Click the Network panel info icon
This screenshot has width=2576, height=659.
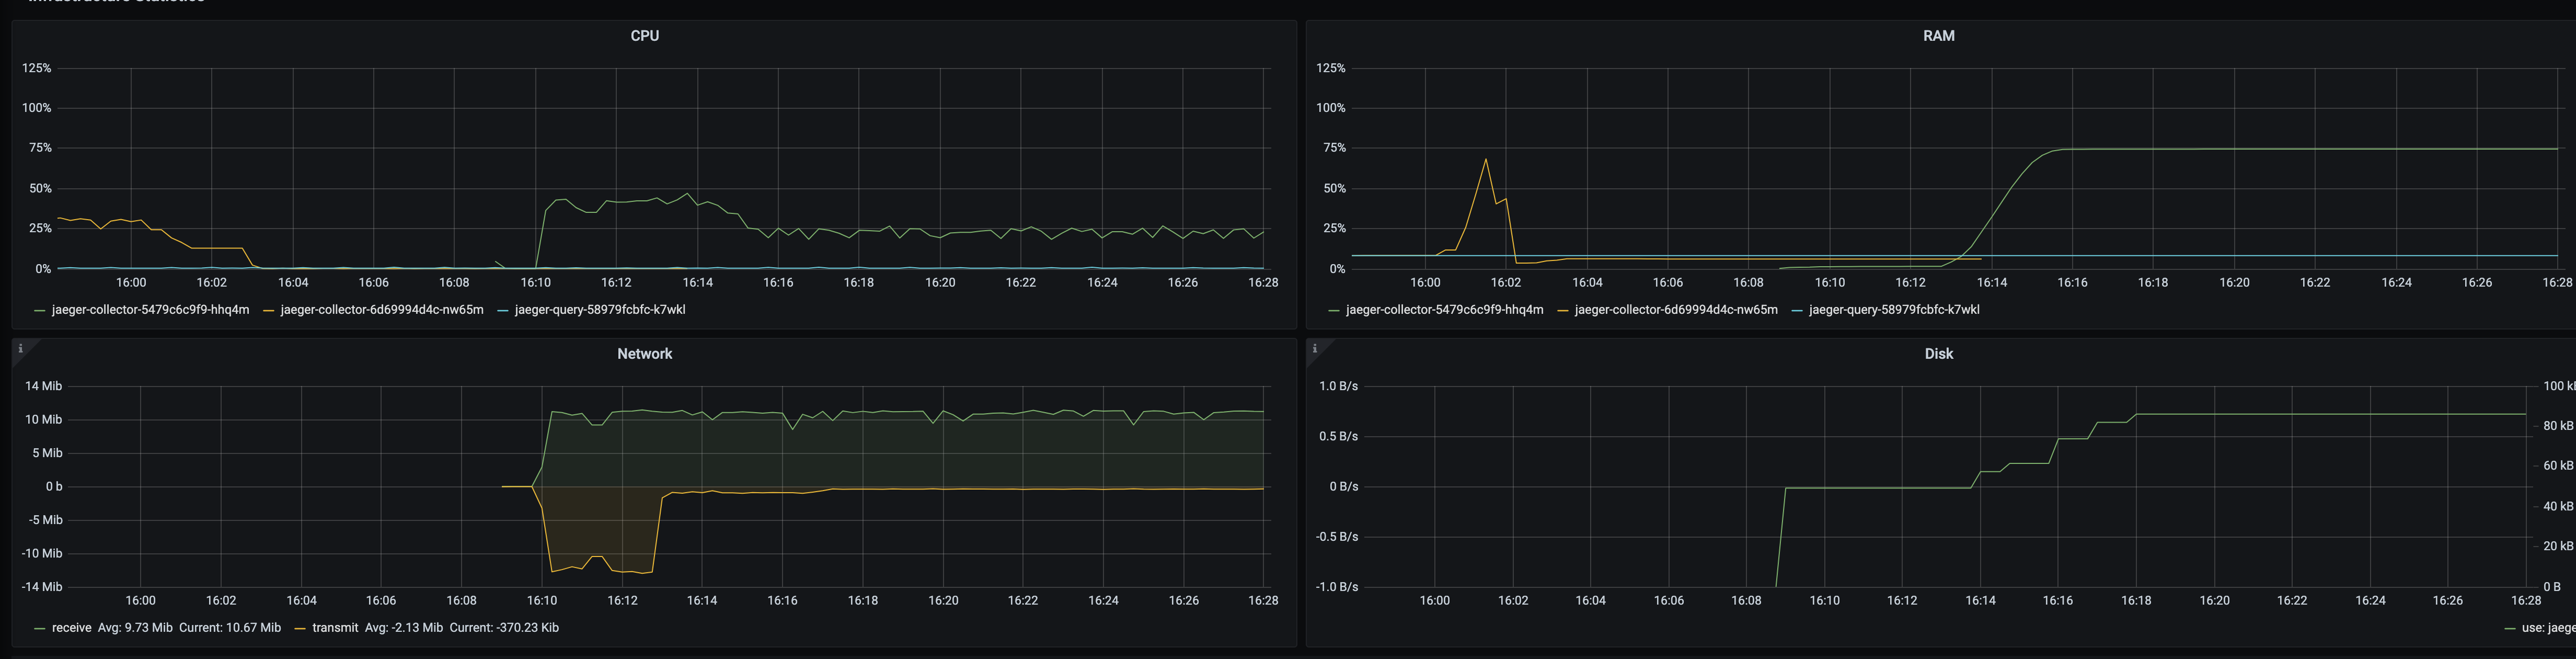pyautogui.click(x=20, y=349)
